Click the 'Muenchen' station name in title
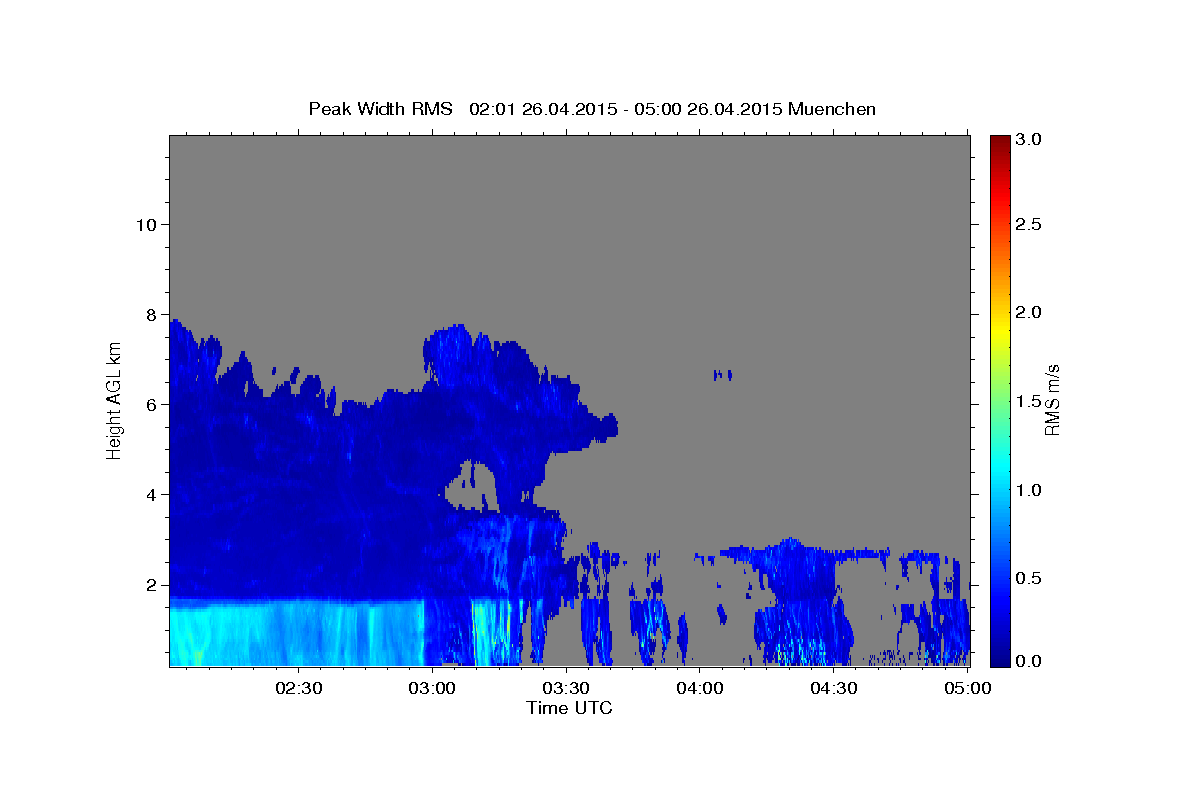Screen dimensions: 1200x800 pyautogui.click(x=832, y=108)
